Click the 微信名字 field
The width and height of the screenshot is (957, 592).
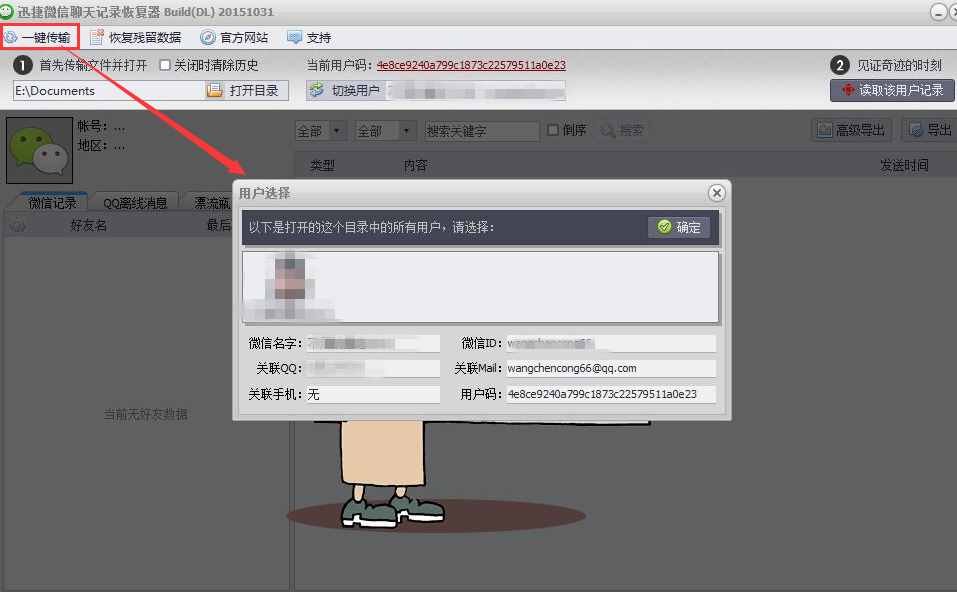(373, 344)
